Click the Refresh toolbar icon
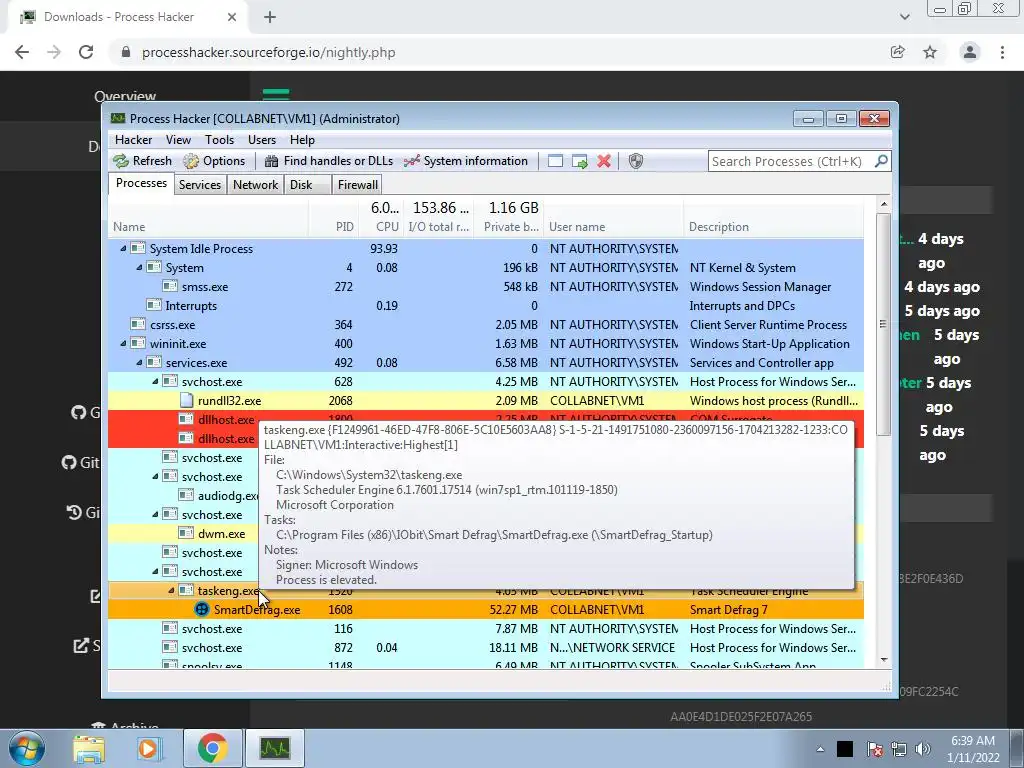This screenshot has height=768, width=1024. 121,161
